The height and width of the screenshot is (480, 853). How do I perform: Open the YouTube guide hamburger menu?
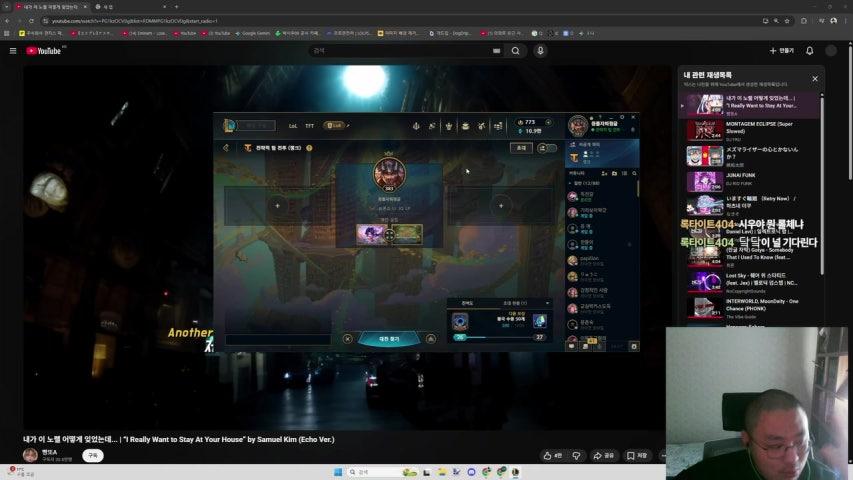(13, 51)
